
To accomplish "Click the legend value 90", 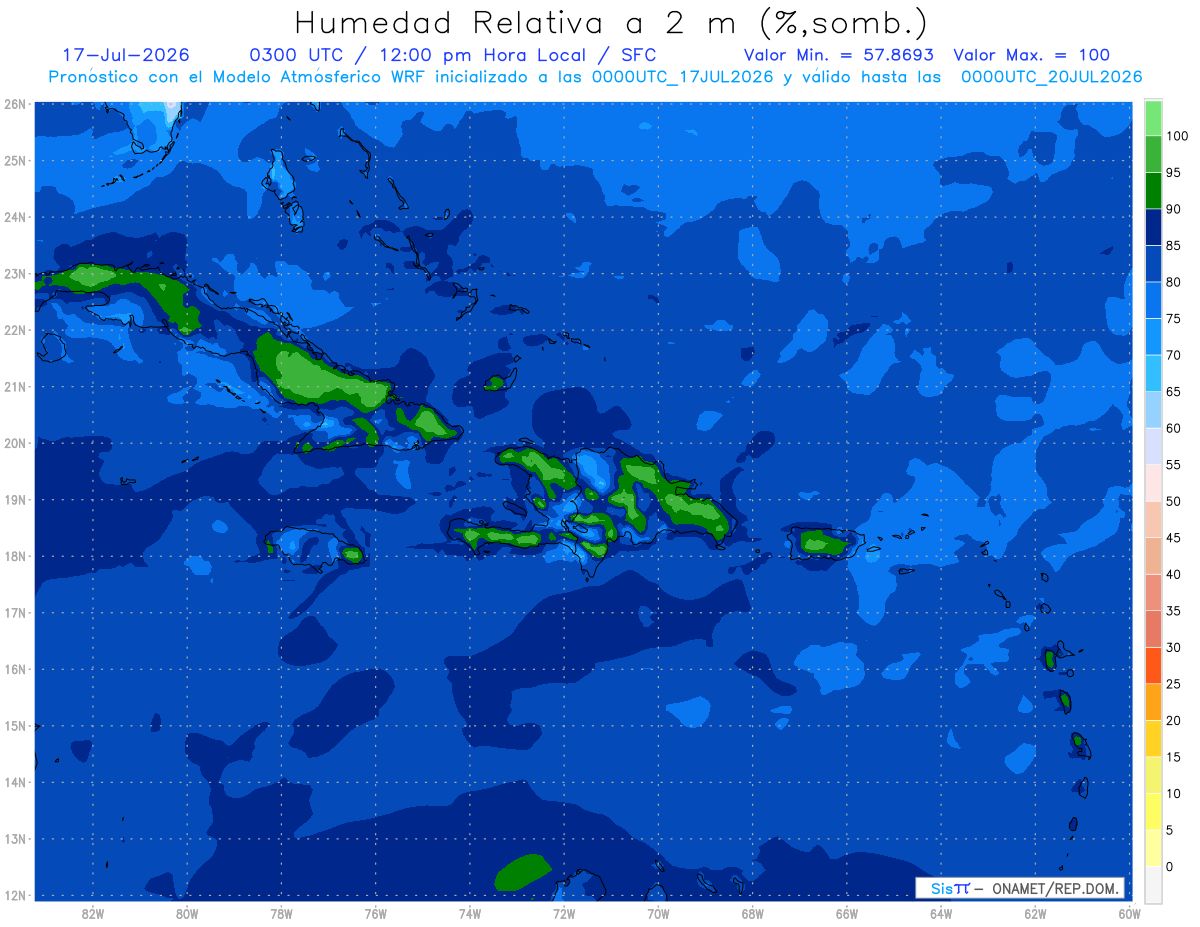I will tap(1173, 209).
